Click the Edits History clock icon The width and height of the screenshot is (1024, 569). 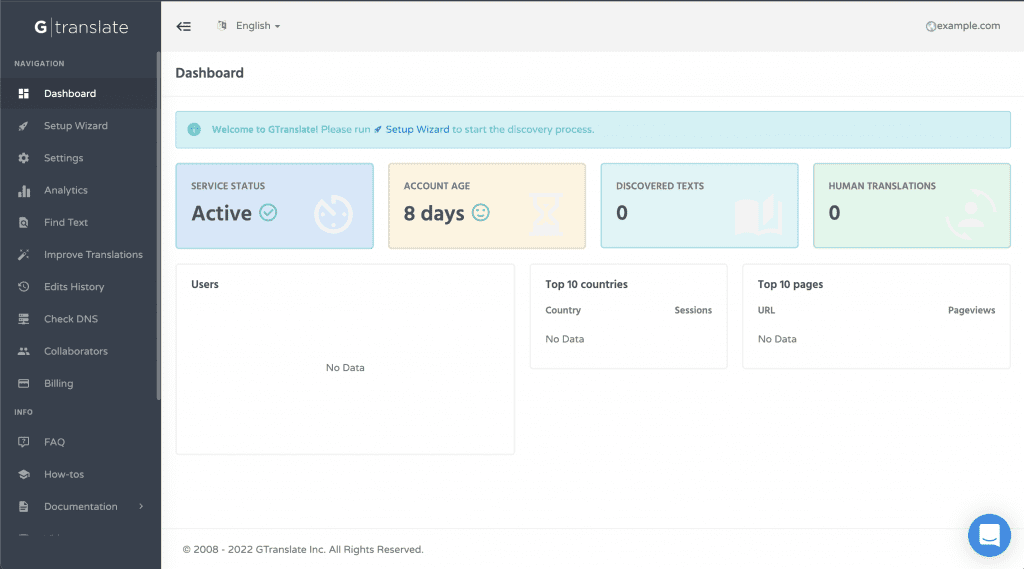(24, 287)
